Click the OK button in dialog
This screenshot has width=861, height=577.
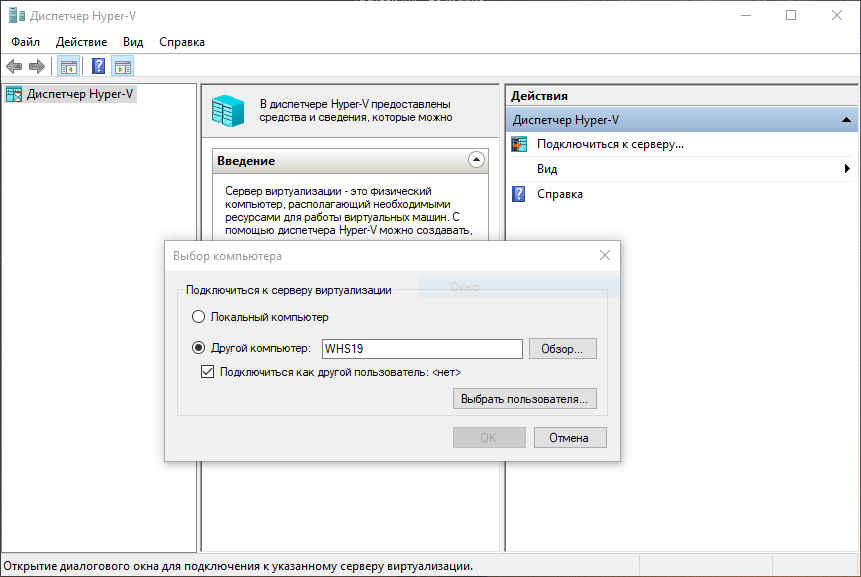[489, 438]
